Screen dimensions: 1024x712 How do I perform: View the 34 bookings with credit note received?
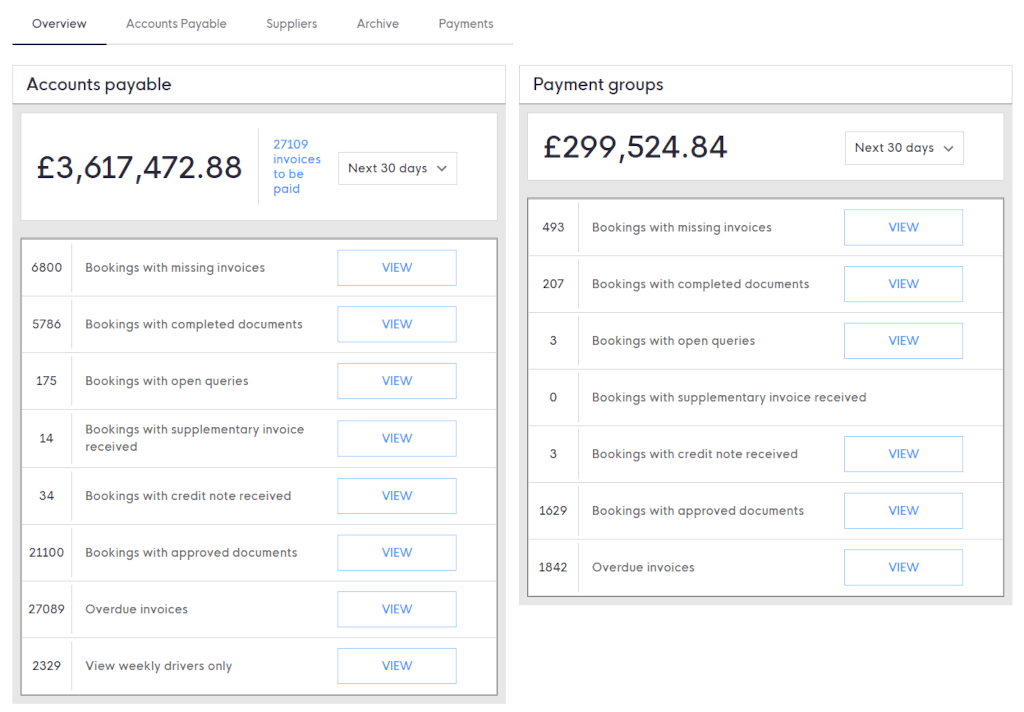pyautogui.click(x=396, y=496)
